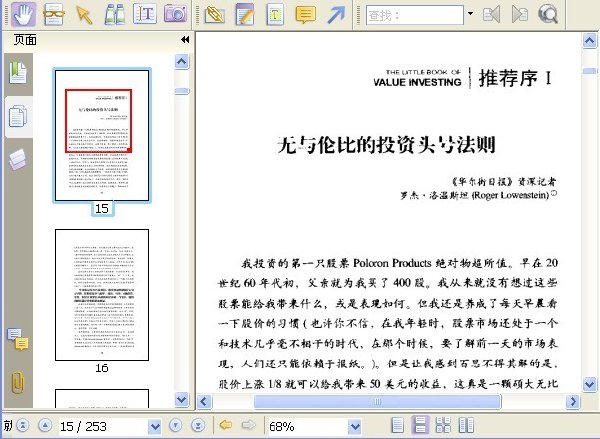Switch to single page layout view

tap(398, 425)
